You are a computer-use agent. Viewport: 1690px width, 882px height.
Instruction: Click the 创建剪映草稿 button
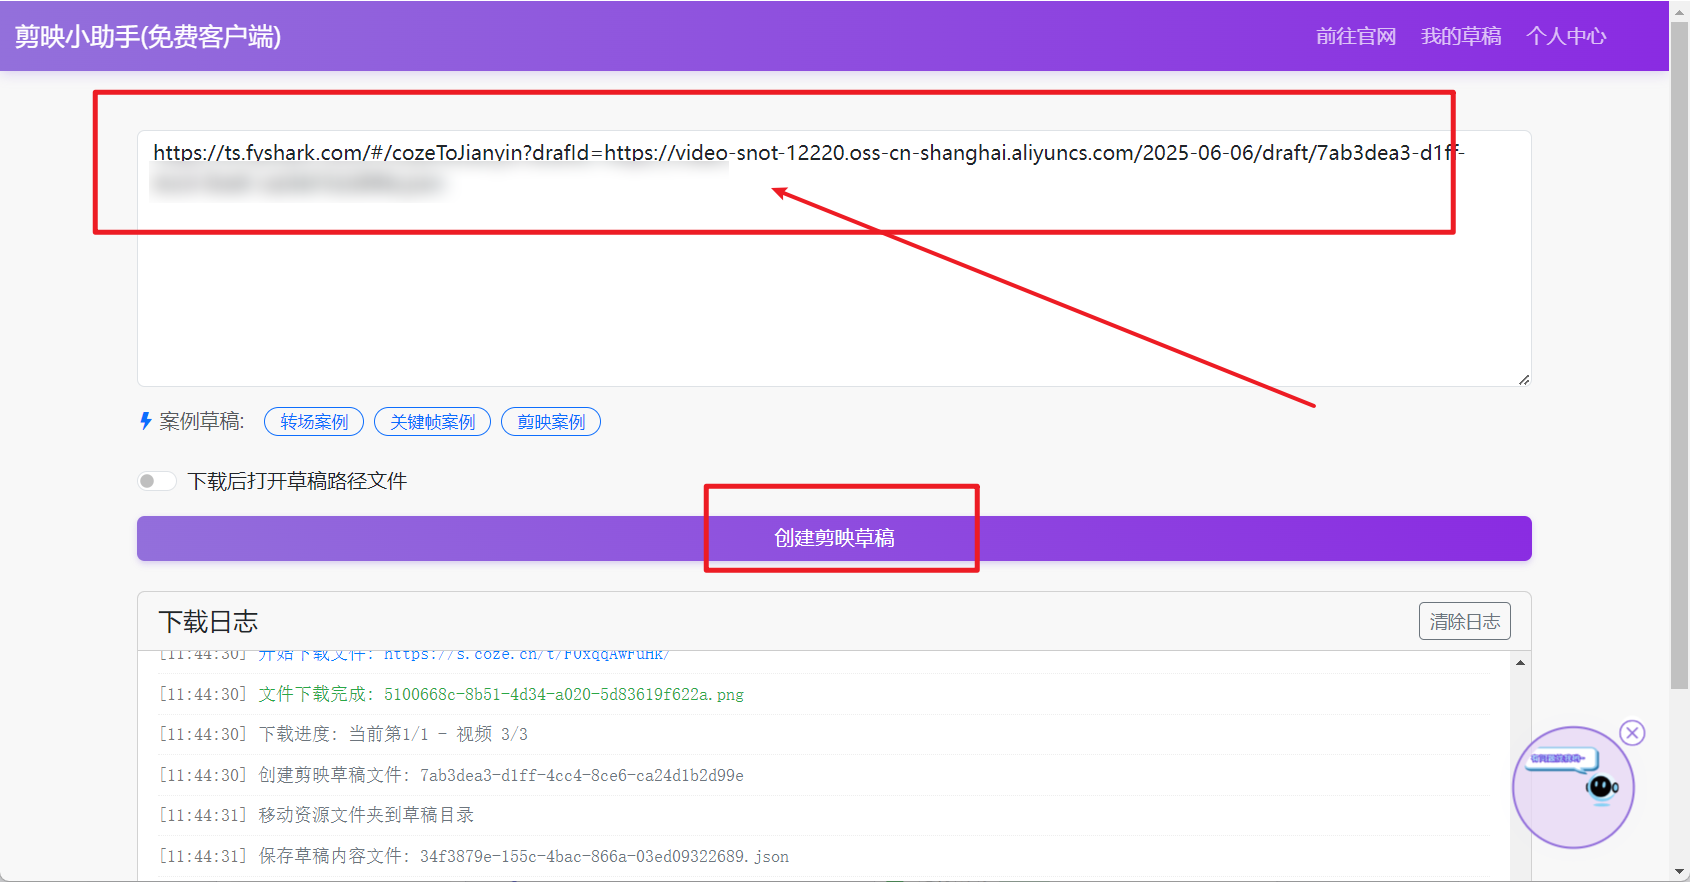point(834,538)
